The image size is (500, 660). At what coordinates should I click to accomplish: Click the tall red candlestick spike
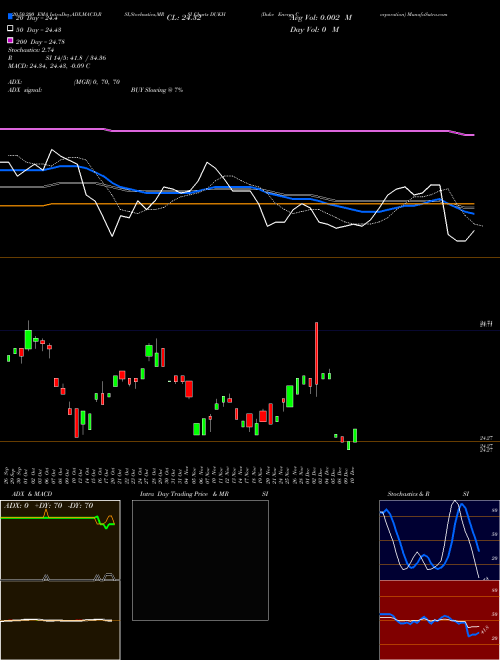[x=316, y=354]
